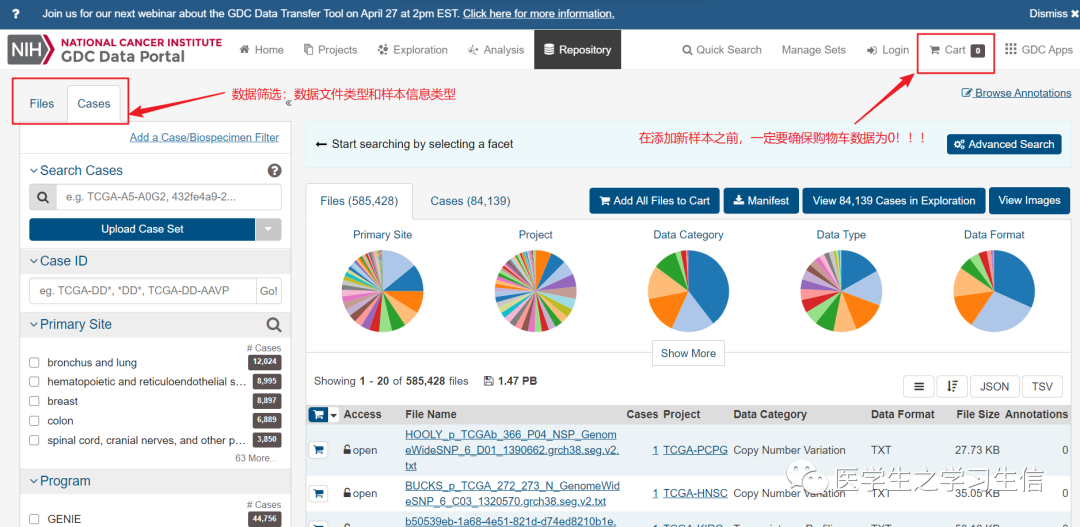Click the Primary Site pie chart
1080x527 pixels.
[382, 291]
